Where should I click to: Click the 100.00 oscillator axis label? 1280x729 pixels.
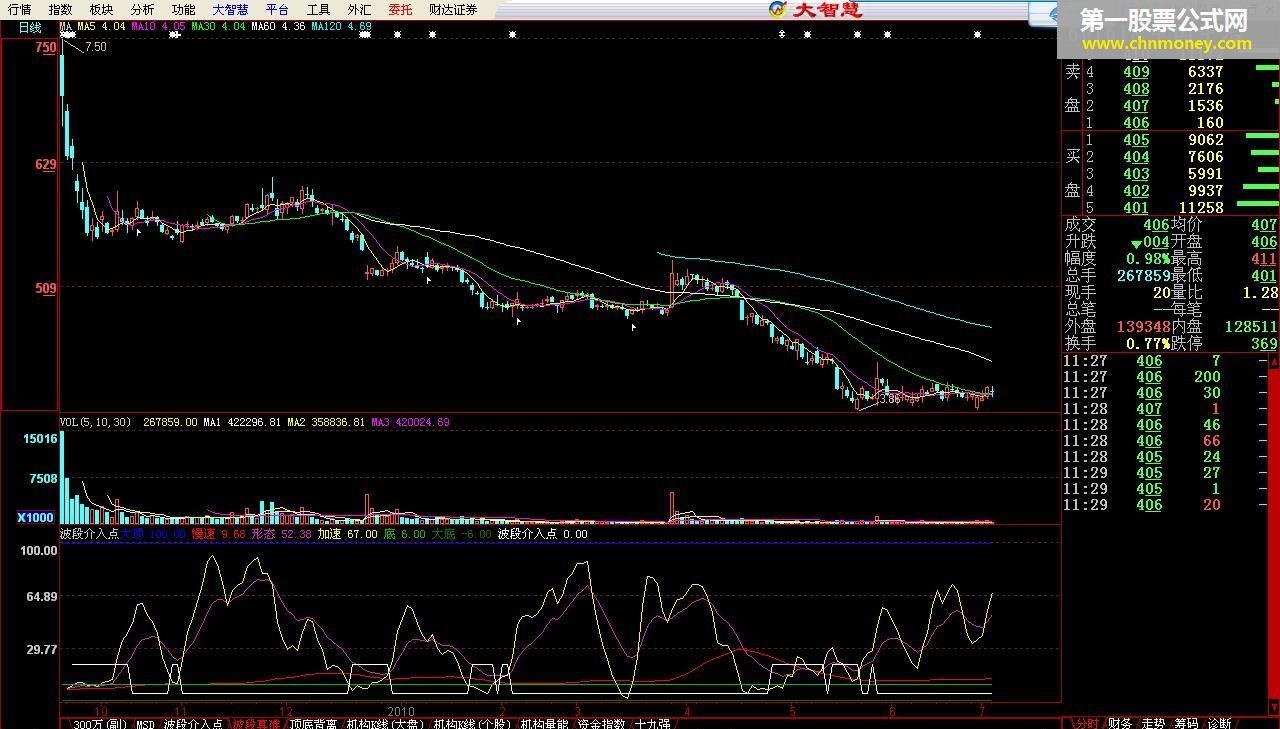coord(40,550)
